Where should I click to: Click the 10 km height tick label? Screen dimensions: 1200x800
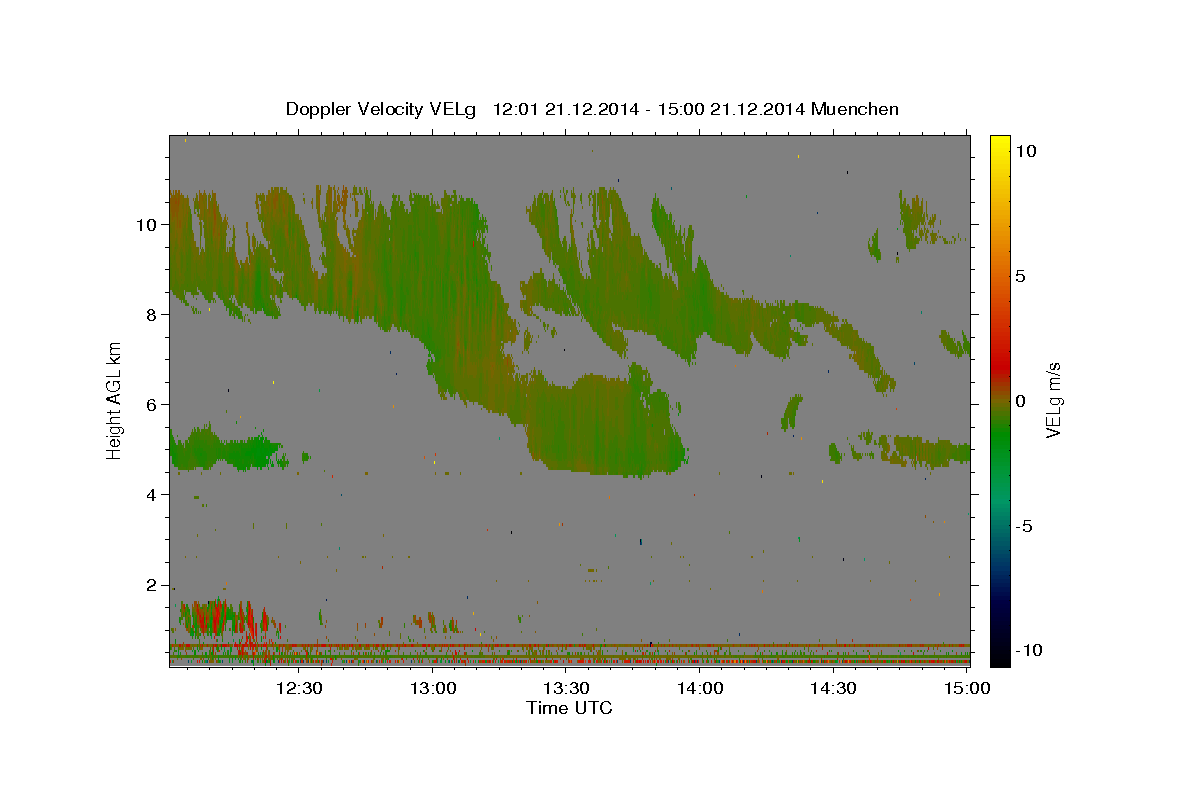(146, 224)
